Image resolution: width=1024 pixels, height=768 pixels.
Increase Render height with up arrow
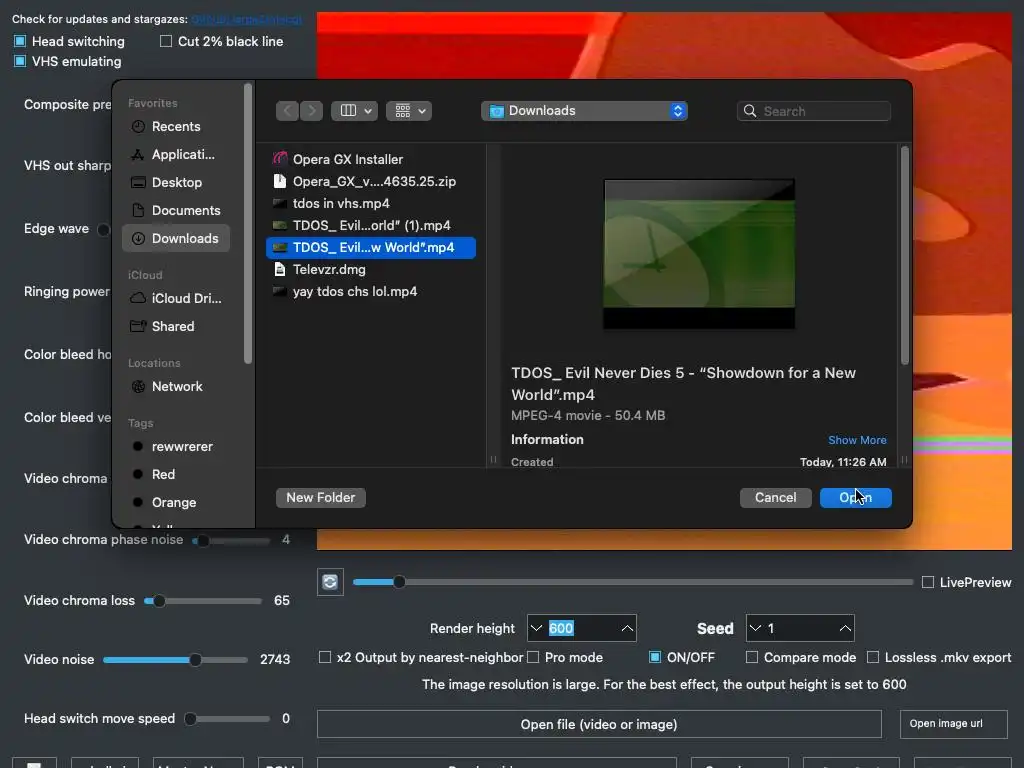click(x=627, y=628)
